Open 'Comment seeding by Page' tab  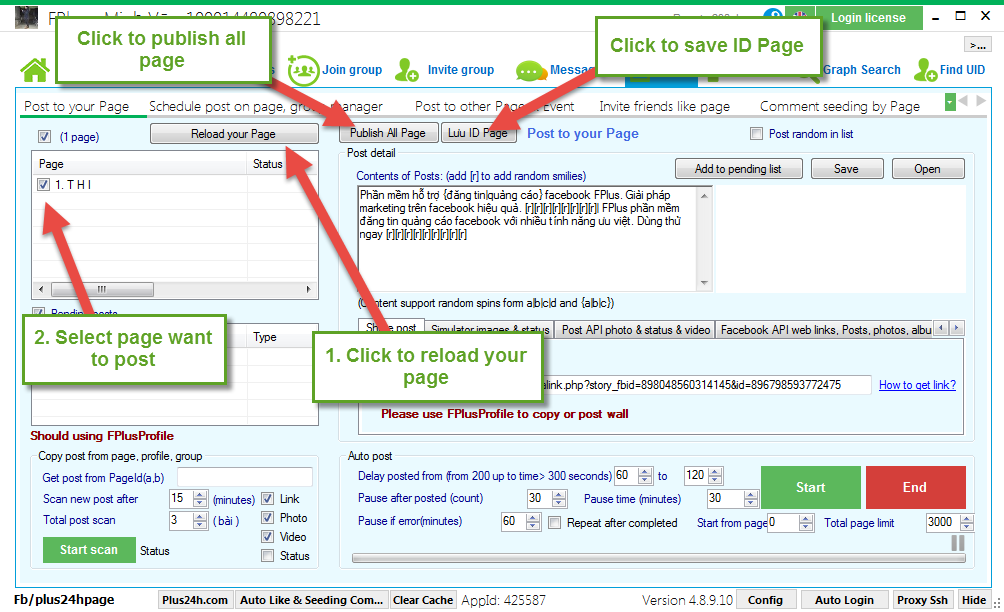coord(839,106)
